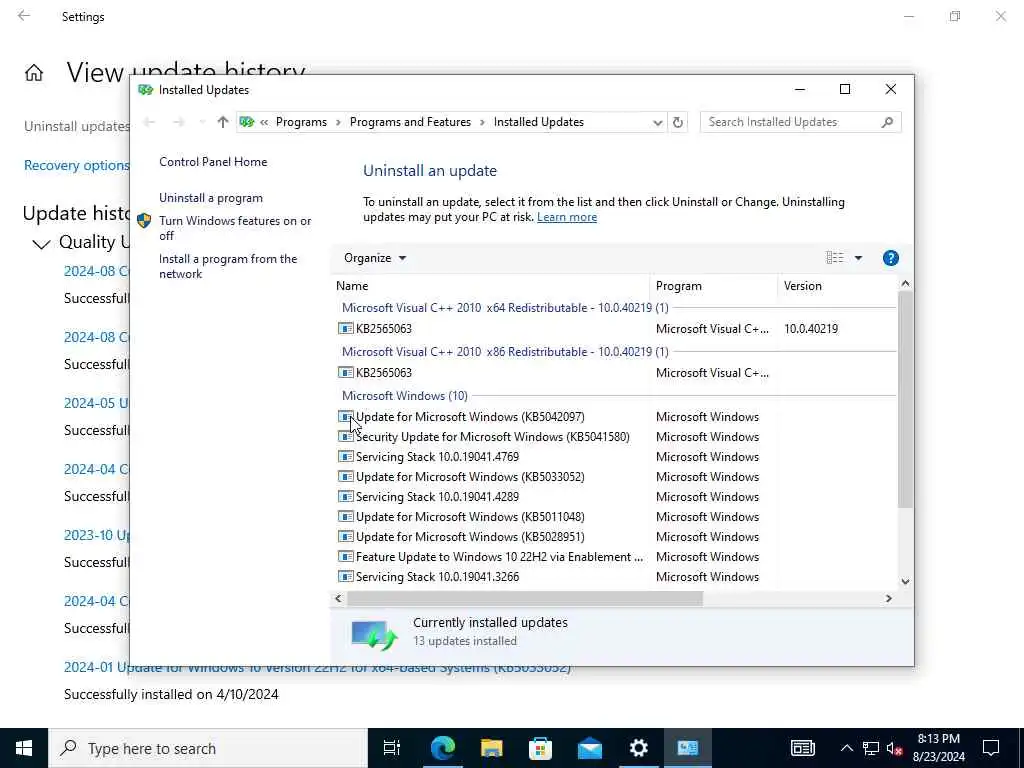This screenshot has width=1024, height=768.
Task: Launch Microsoft Edge from taskbar
Action: [x=442, y=748]
